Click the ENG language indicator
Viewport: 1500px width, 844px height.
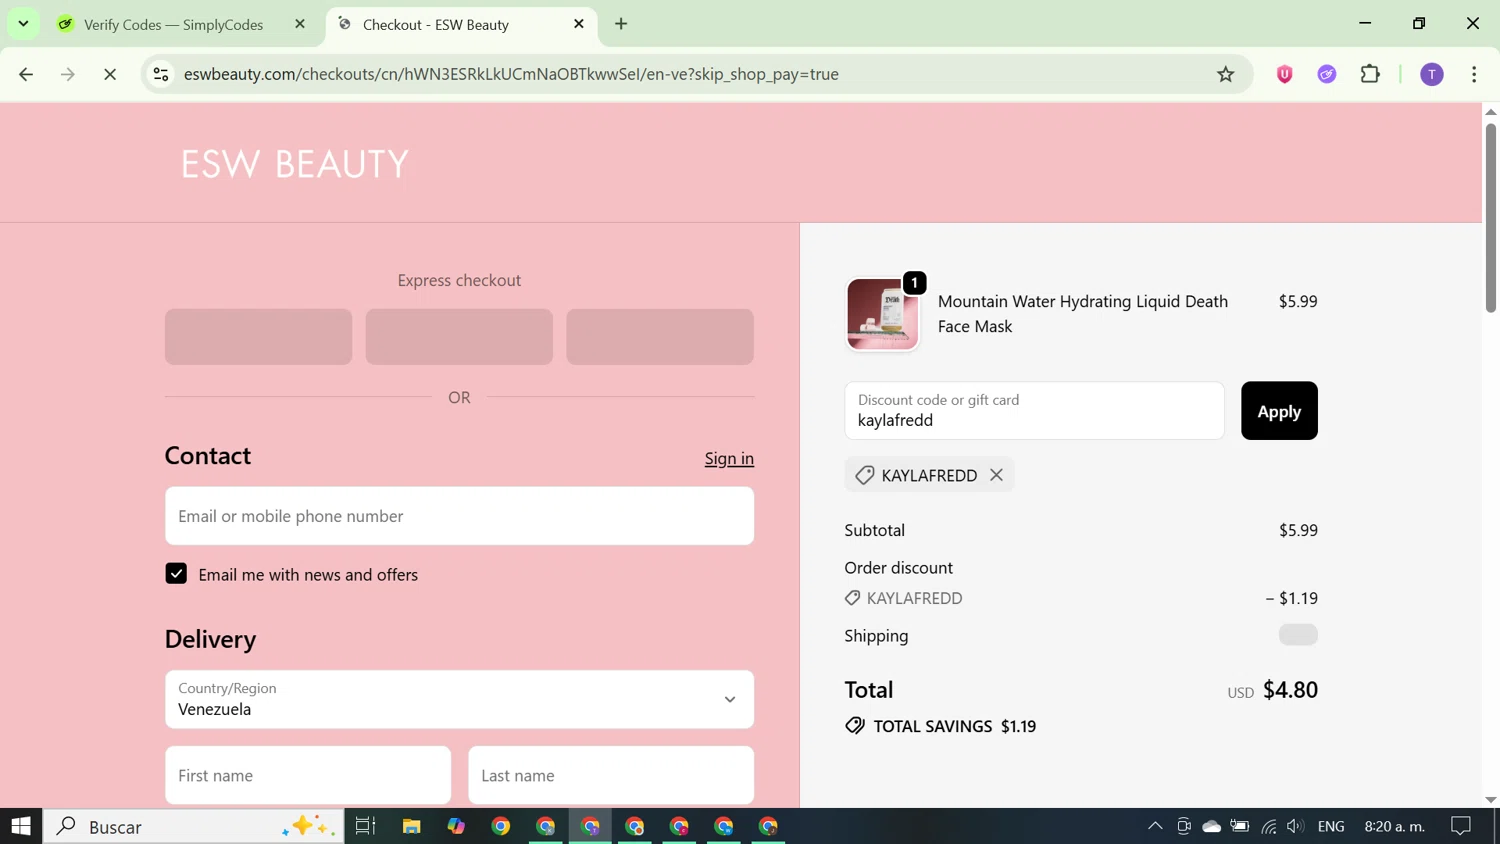(x=1331, y=826)
